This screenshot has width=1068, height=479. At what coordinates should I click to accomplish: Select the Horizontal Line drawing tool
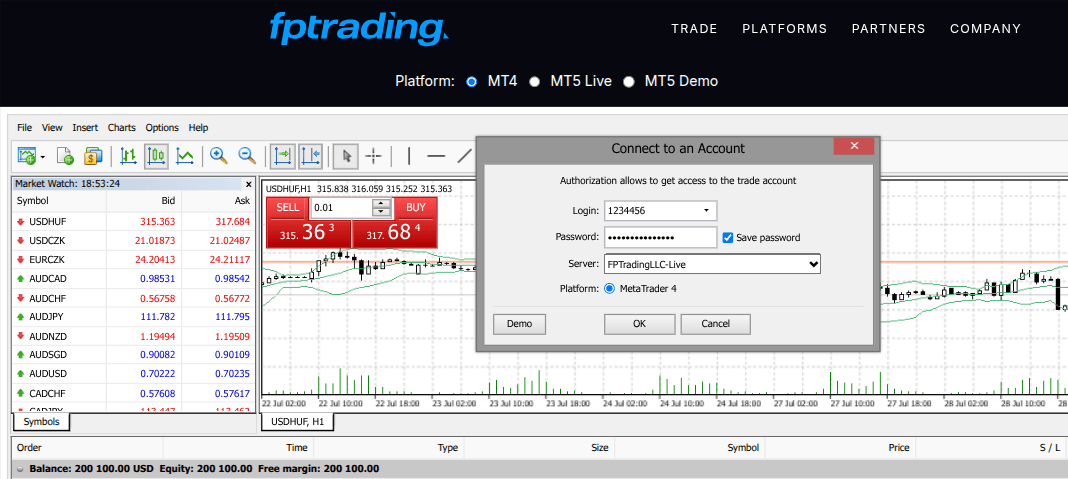click(x=436, y=156)
